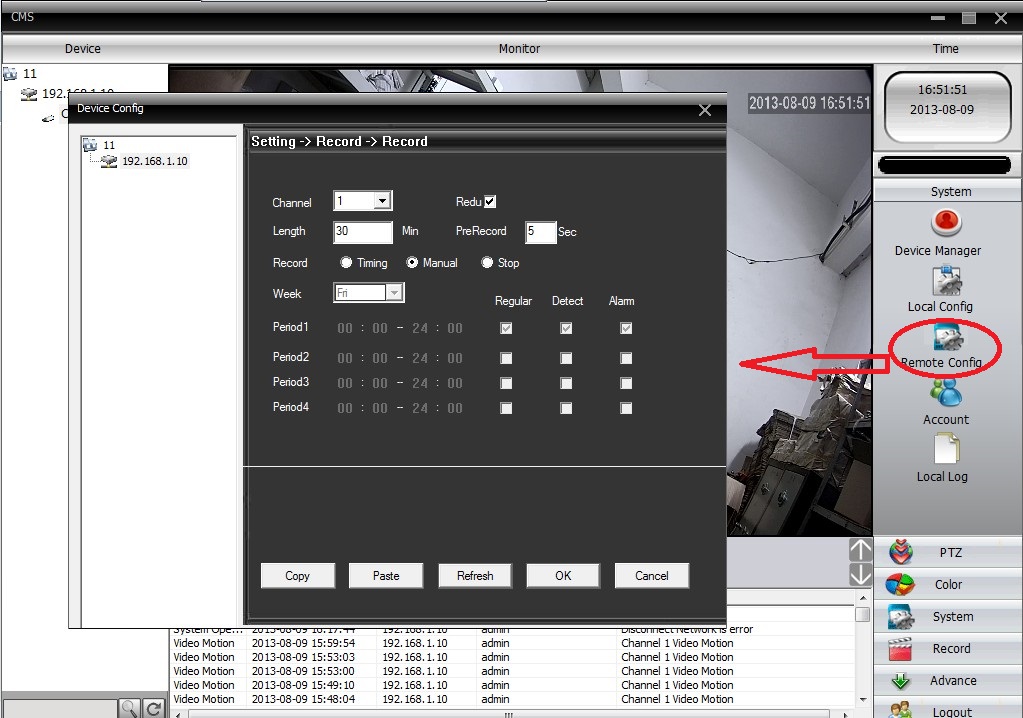Image resolution: width=1023 pixels, height=718 pixels.
Task: Select the Stop record radio button
Action: (487, 263)
